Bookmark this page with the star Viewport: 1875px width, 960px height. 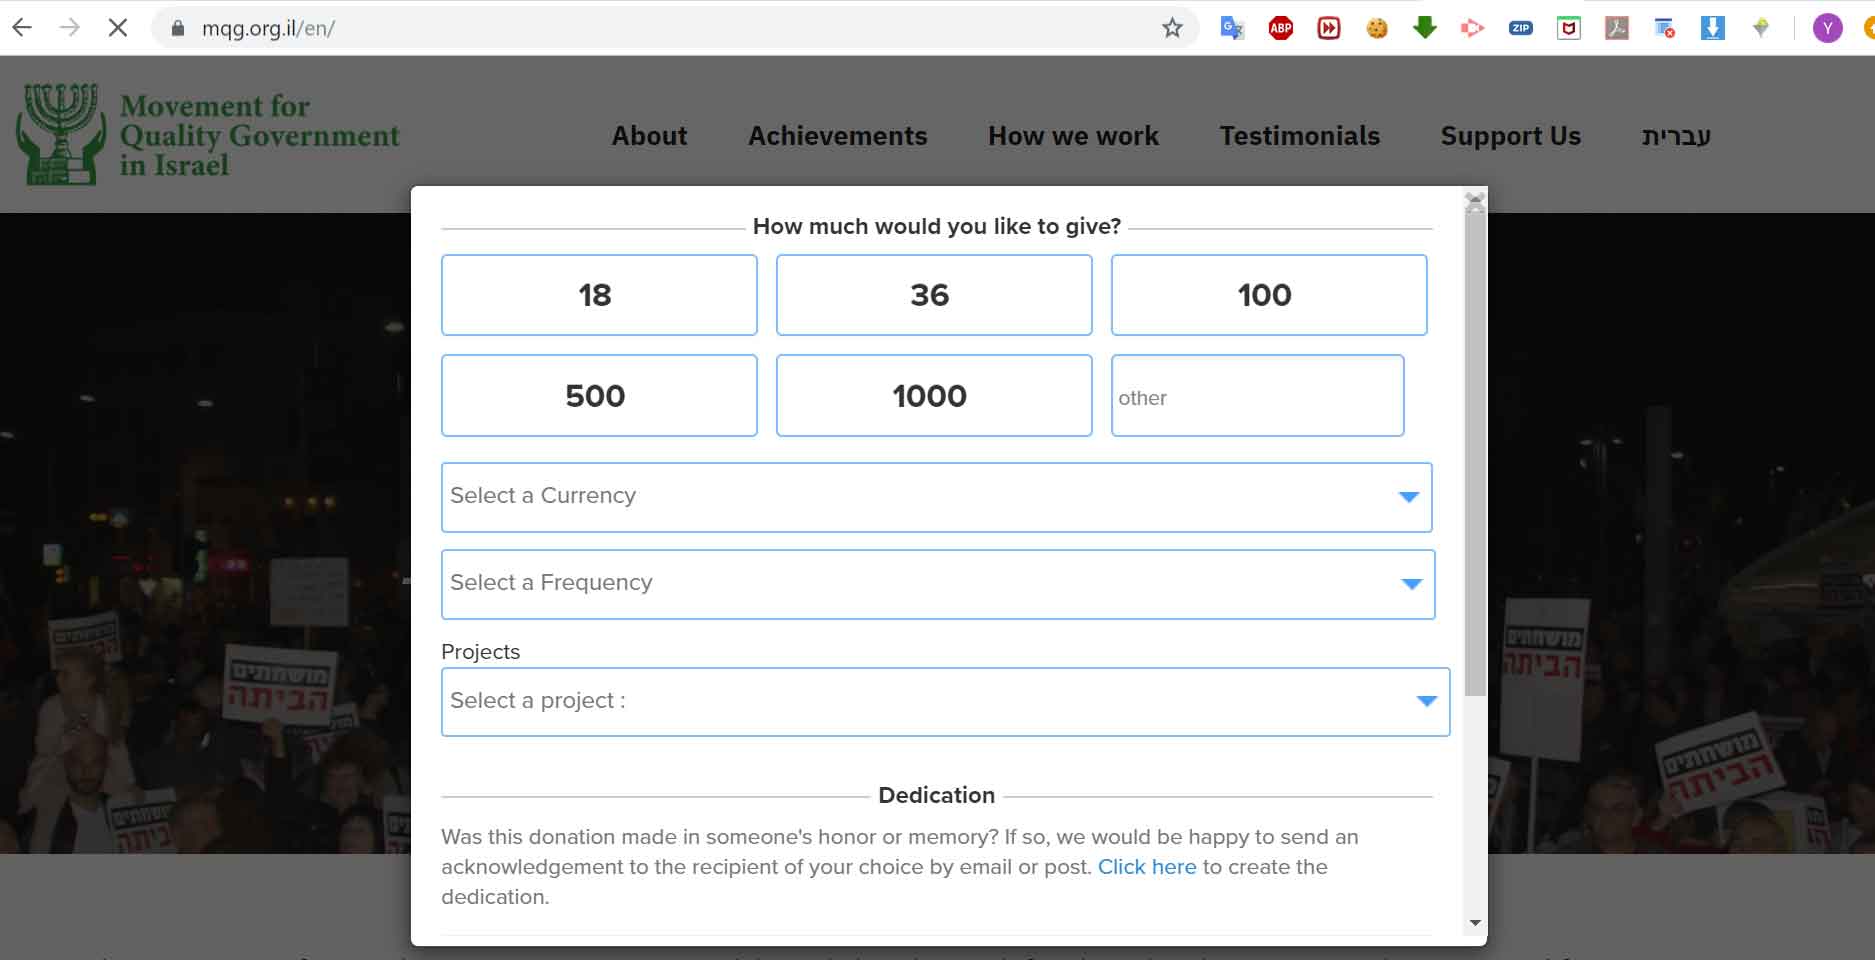coord(1172,28)
